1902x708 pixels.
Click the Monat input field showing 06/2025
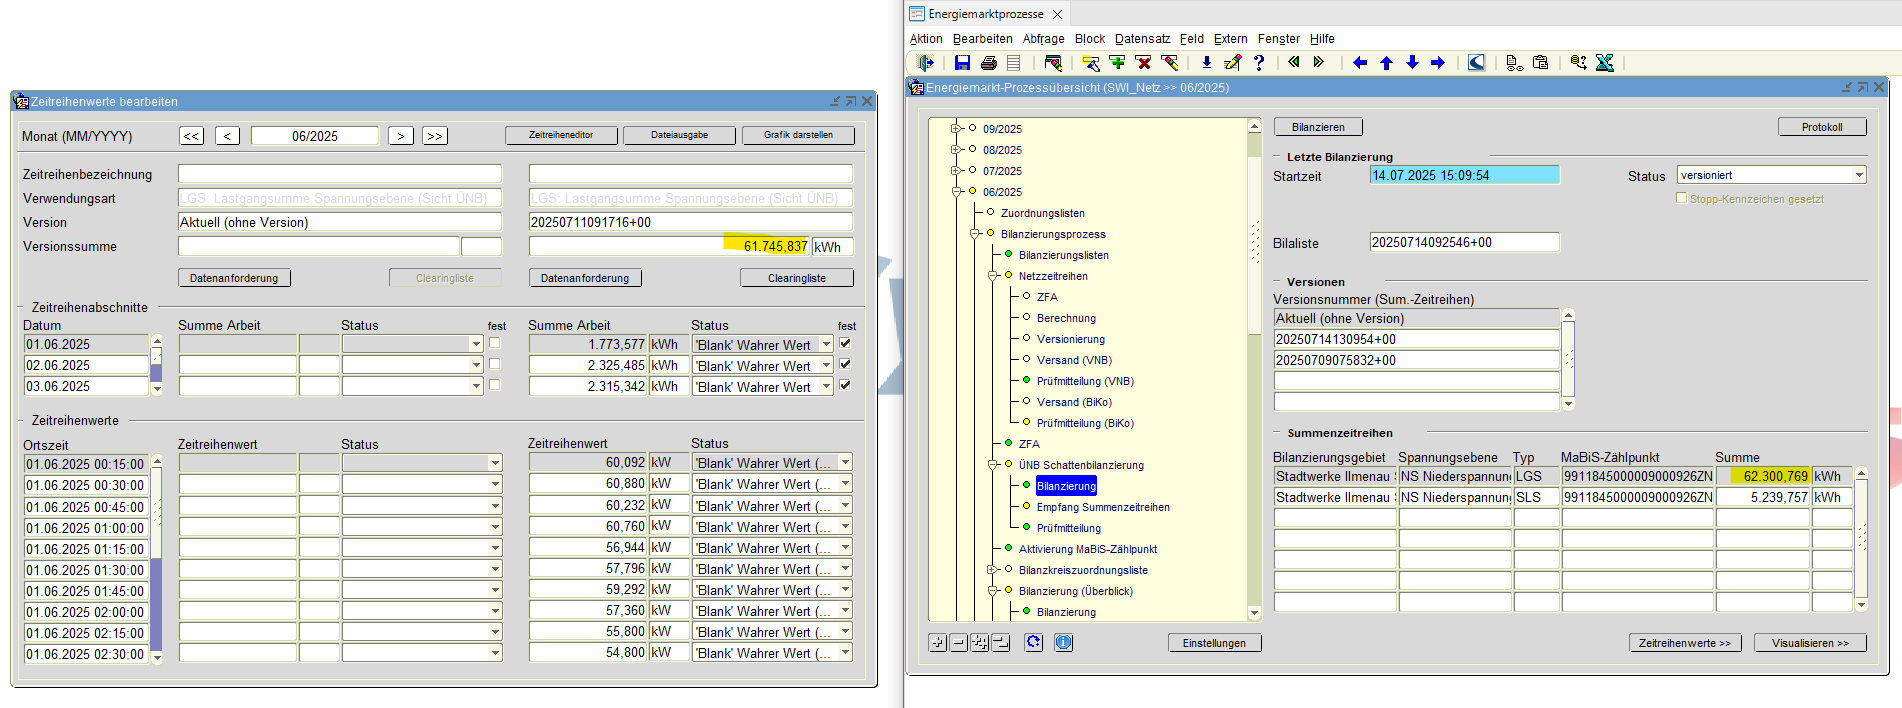(314, 136)
